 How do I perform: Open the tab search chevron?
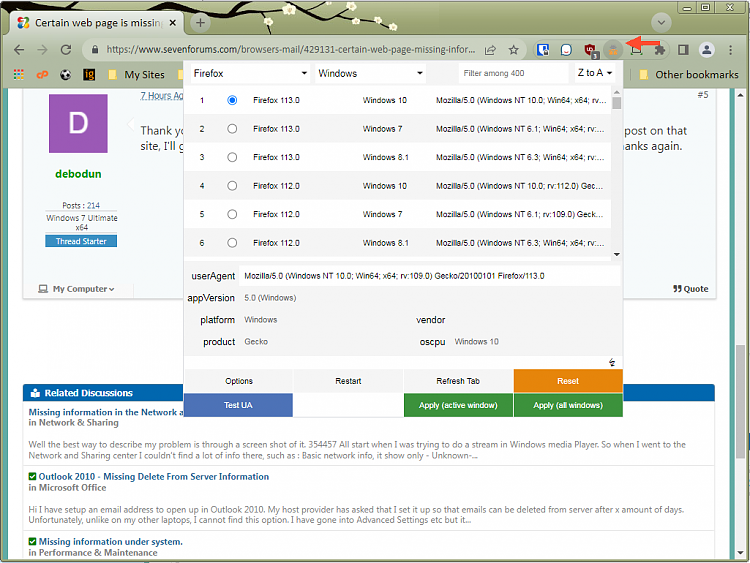point(661,22)
